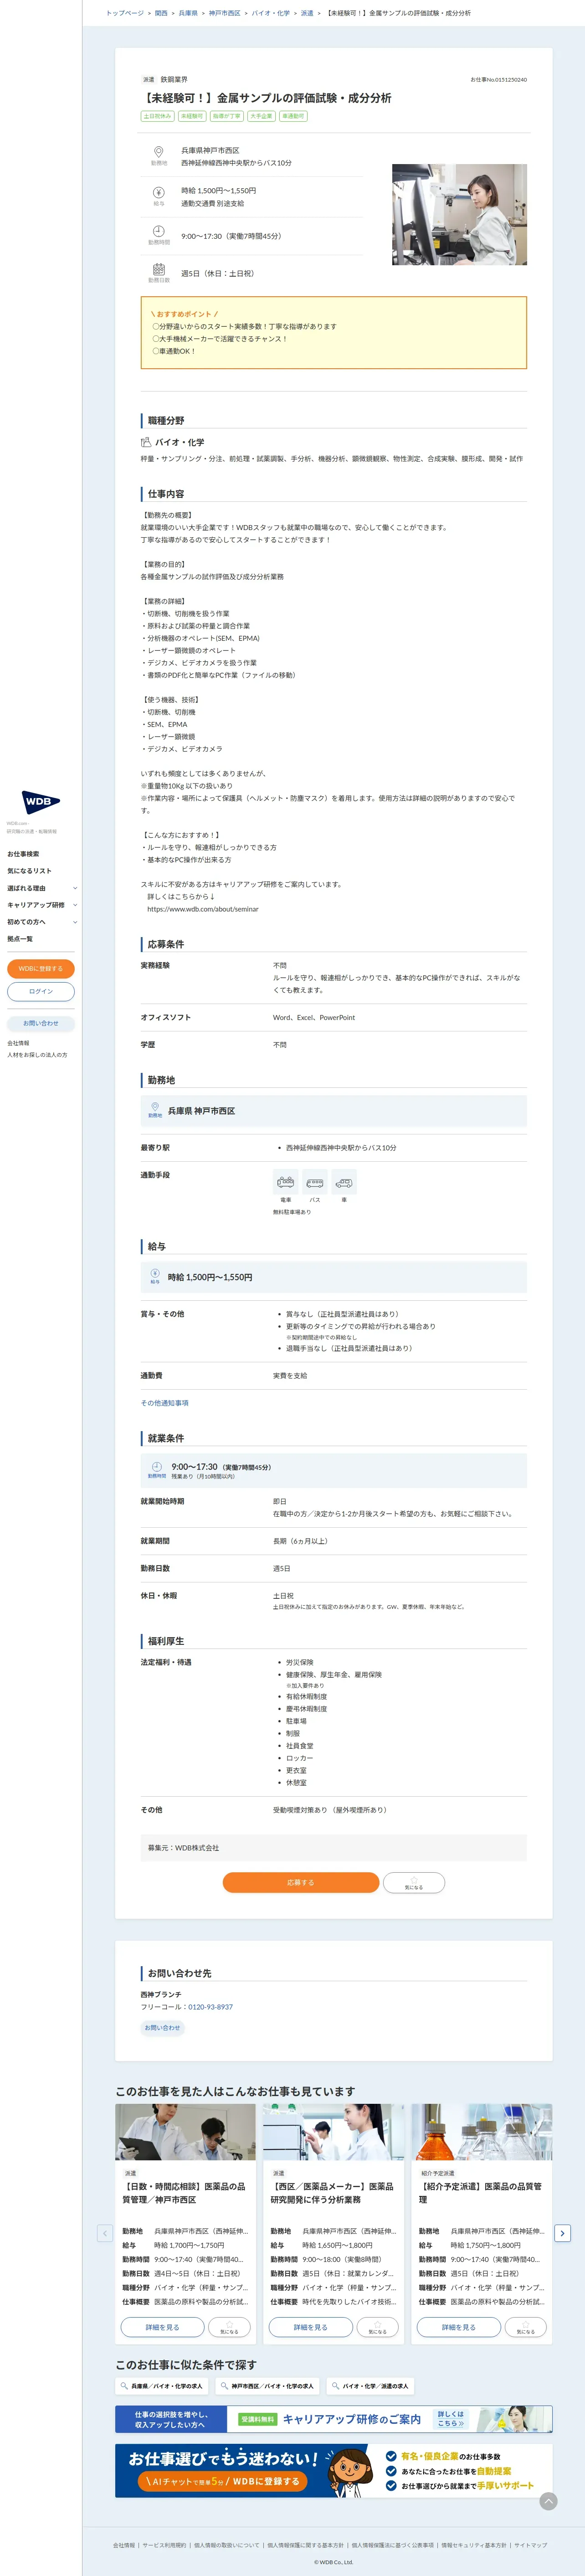
Task: Click 詳細を見る on 紹介予定派遣 card
Action: pyautogui.click(x=459, y=2327)
